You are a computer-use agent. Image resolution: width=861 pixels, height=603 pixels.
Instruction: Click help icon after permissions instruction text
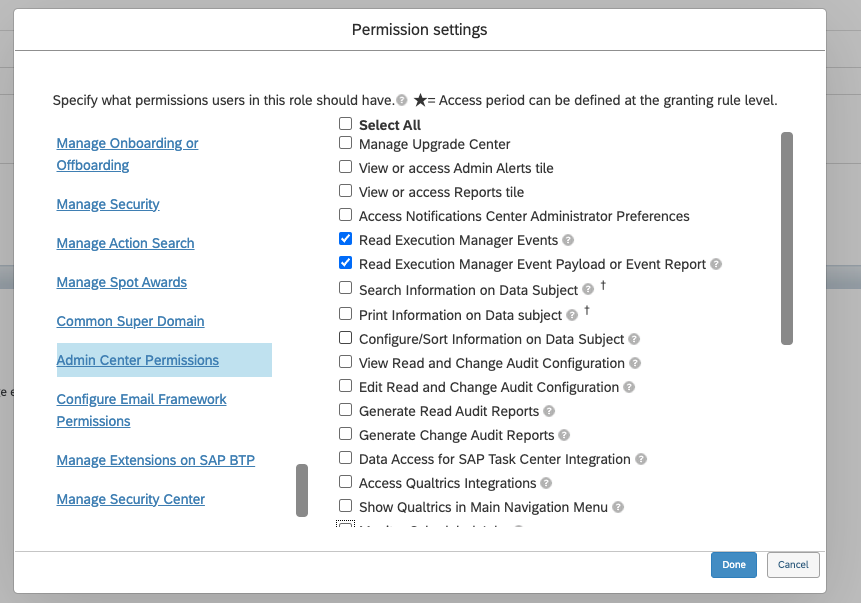[401, 101]
